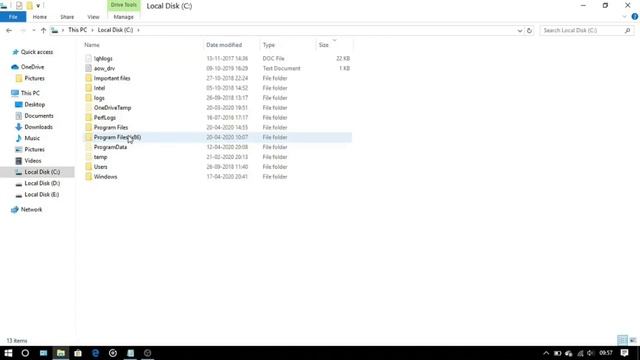The image size is (640, 360).
Task: Open the Windows Start menu
Action: click(x=8, y=353)
